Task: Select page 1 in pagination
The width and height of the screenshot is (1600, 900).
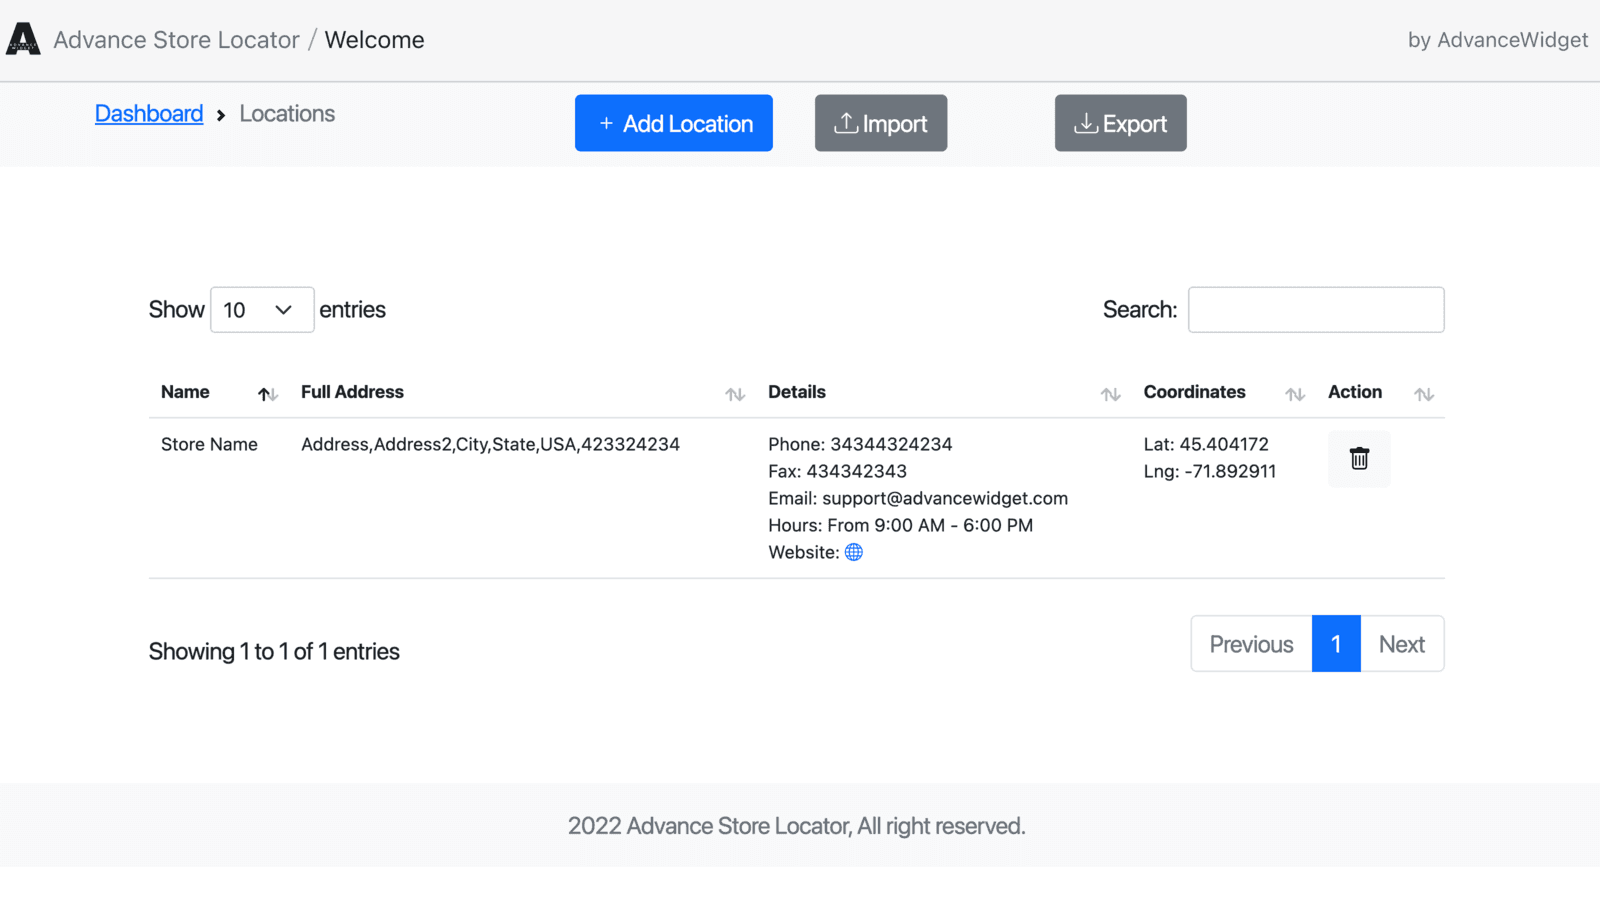Action: (x=1336, y=643)
